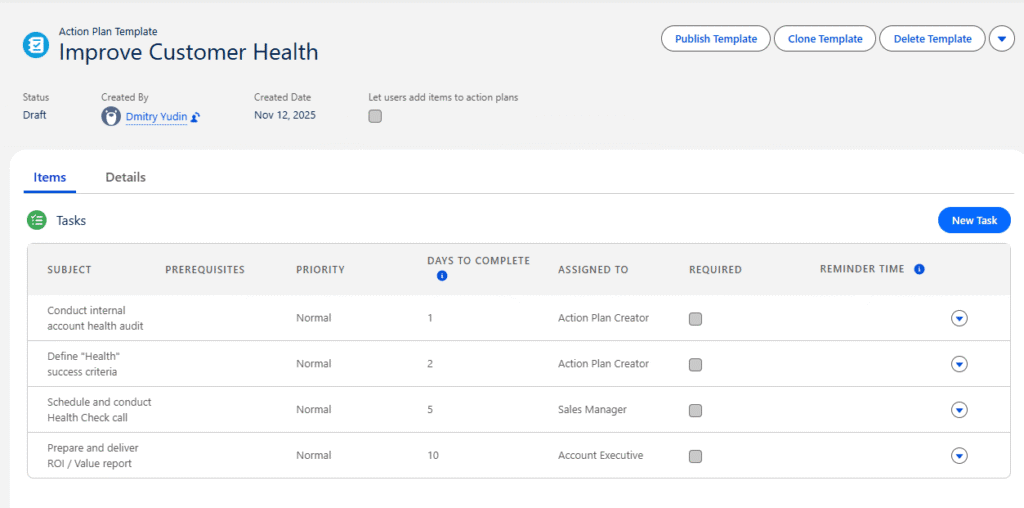Check Required for the Health Check call task

point(696,410)
